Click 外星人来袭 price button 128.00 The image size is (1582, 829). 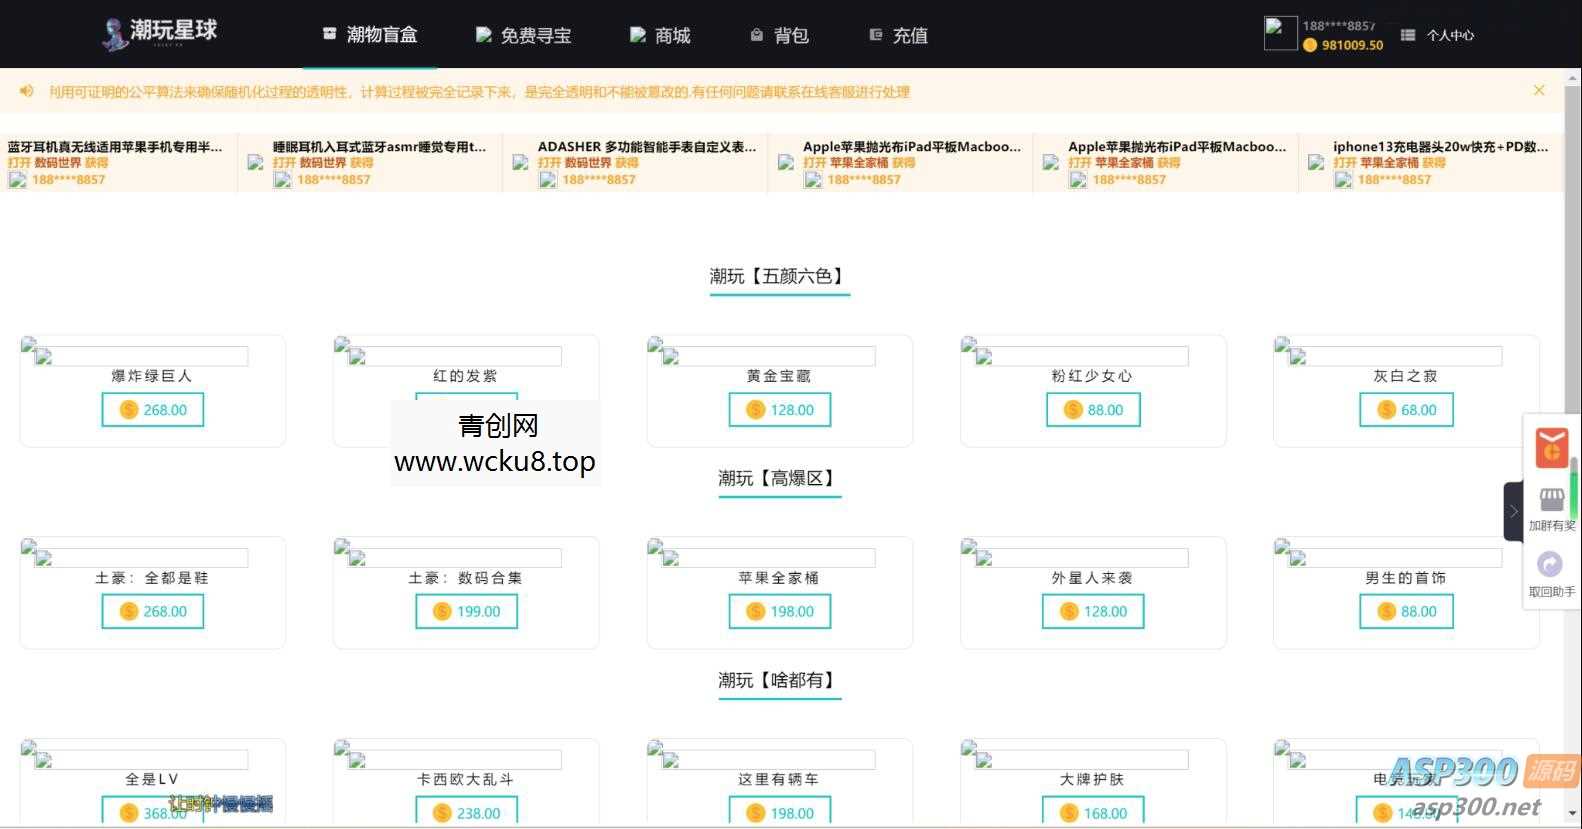[1093, 611]
